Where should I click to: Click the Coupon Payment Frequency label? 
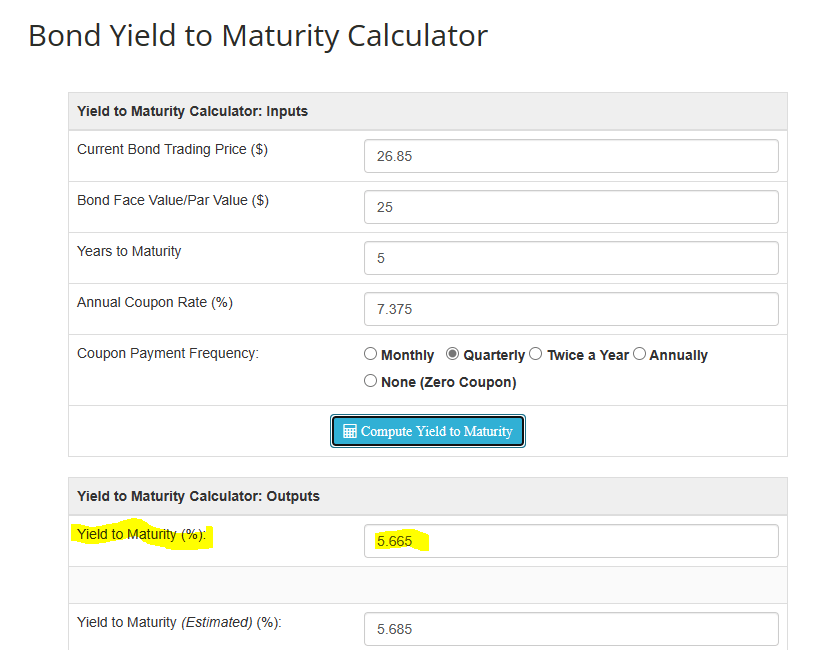point(168,354)
